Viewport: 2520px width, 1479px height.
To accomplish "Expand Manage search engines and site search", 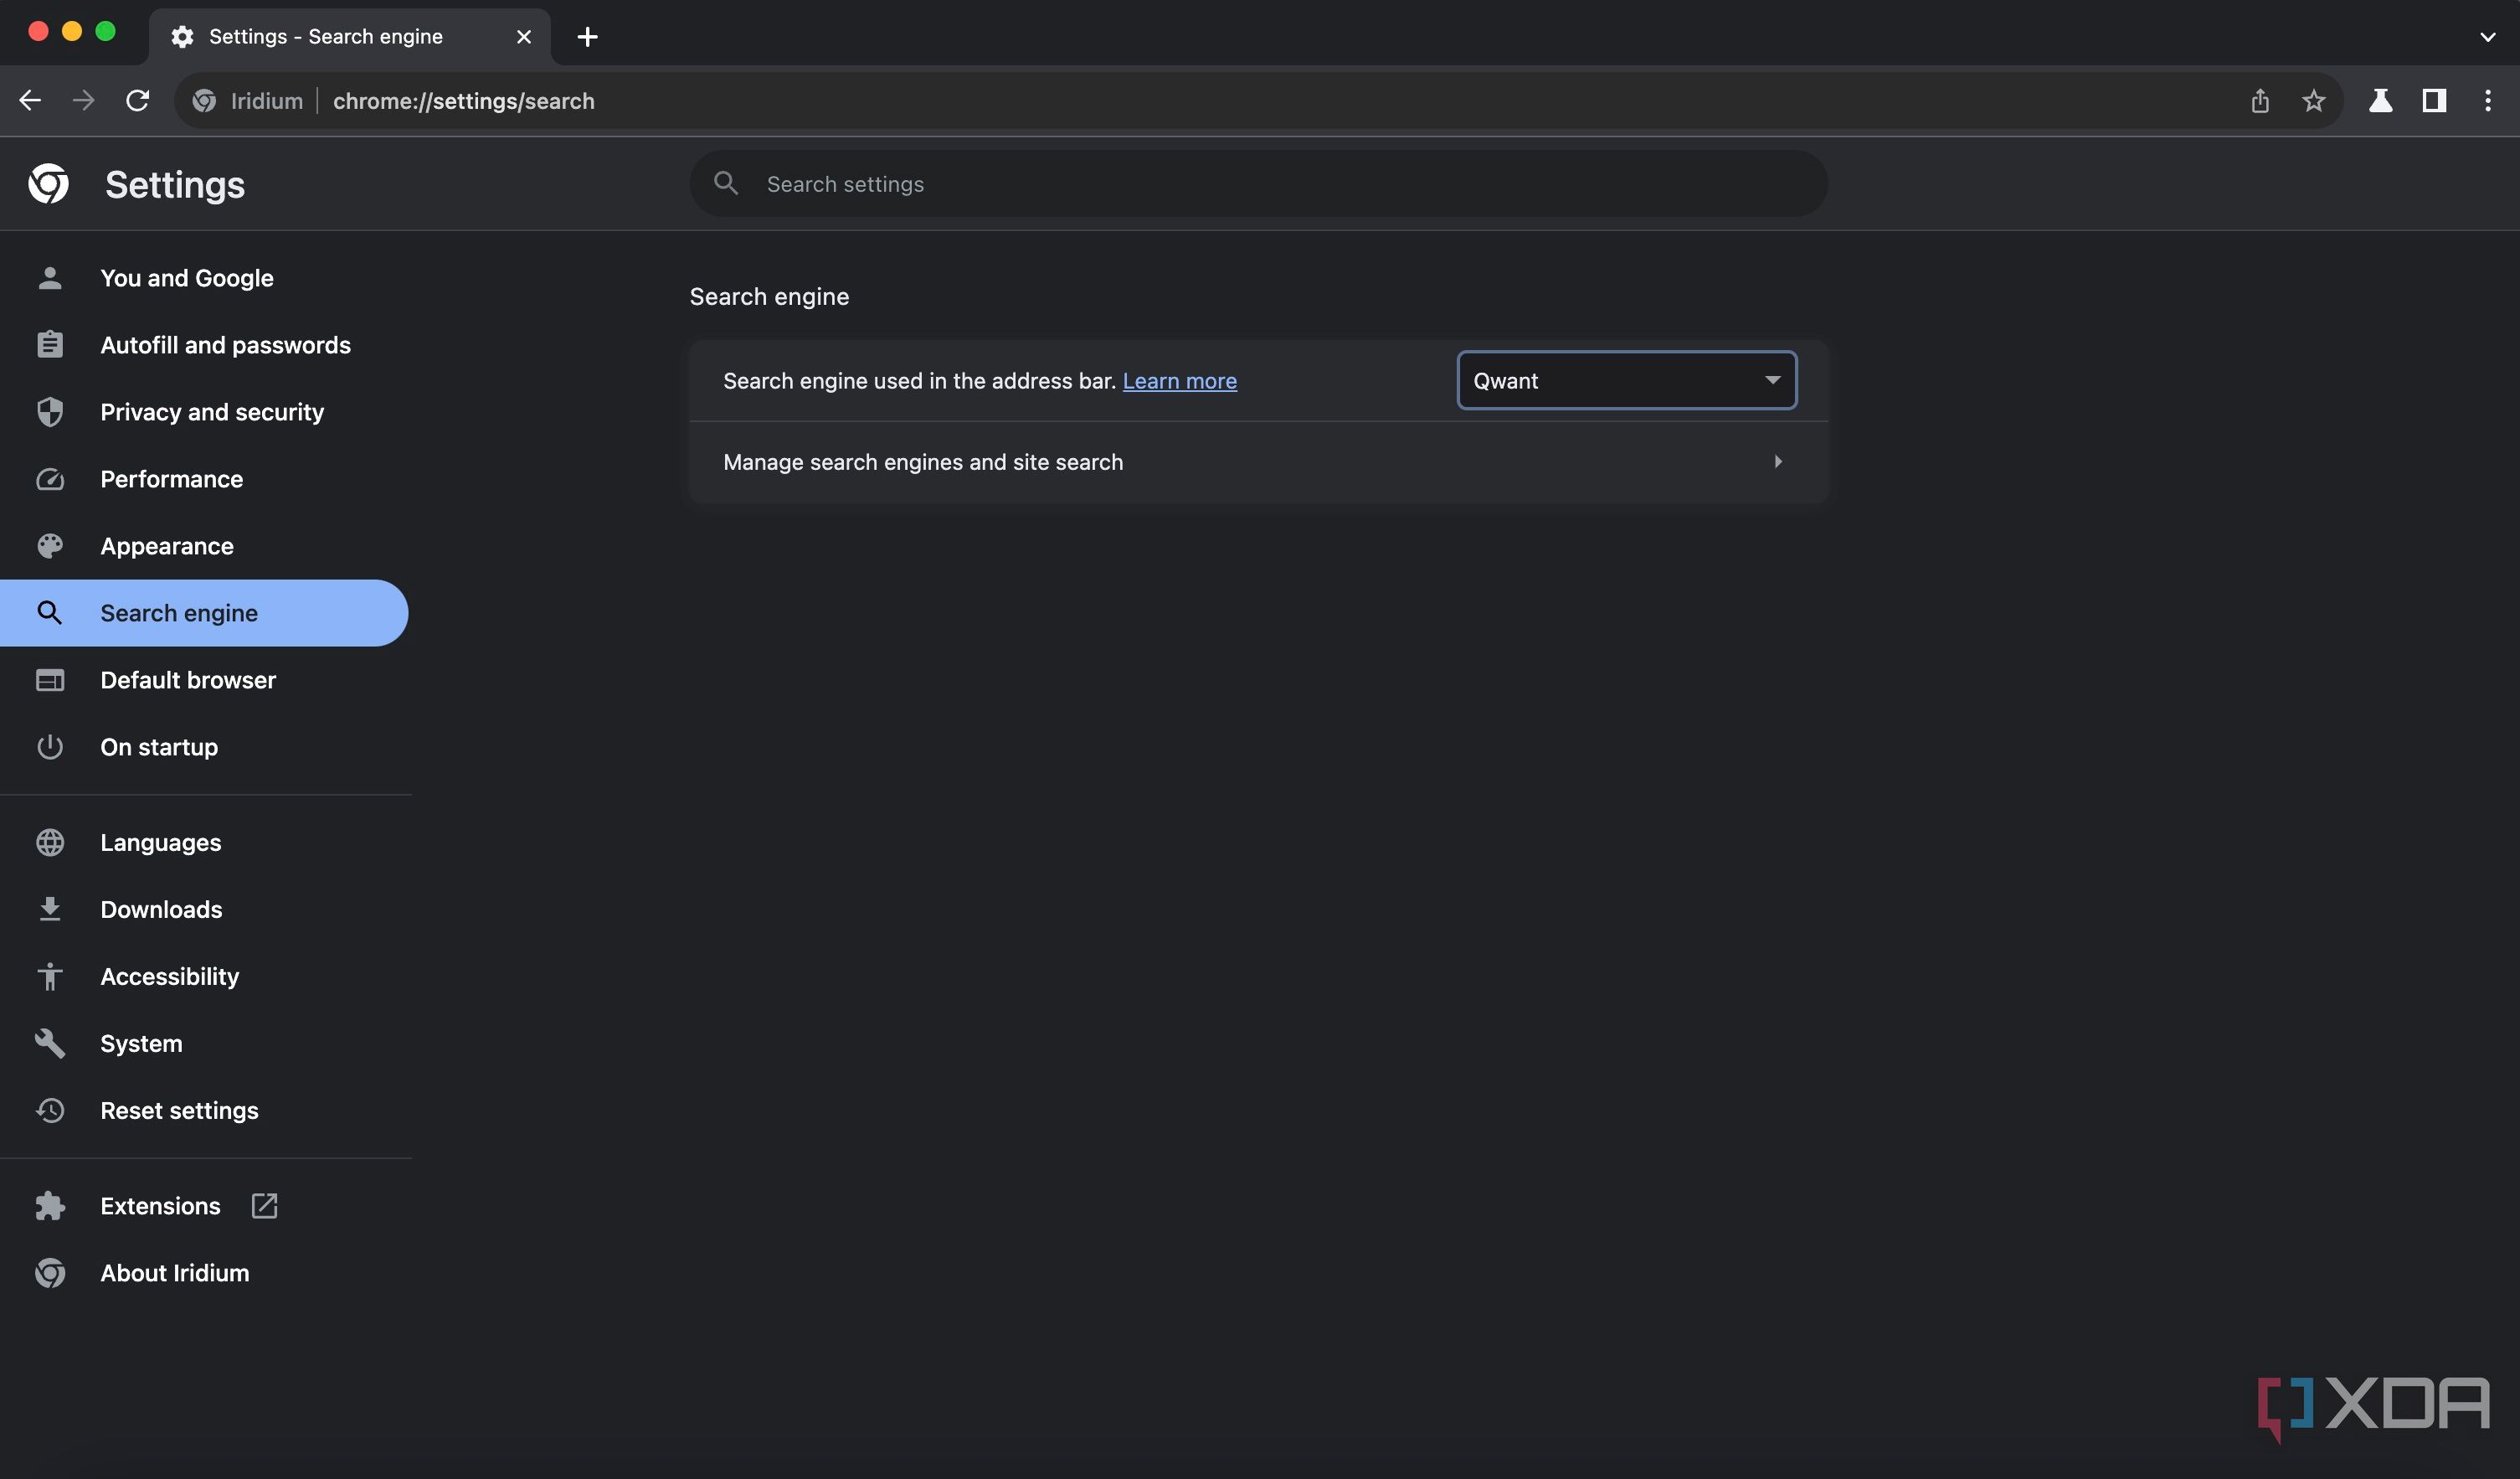I will click(1258, 462).
